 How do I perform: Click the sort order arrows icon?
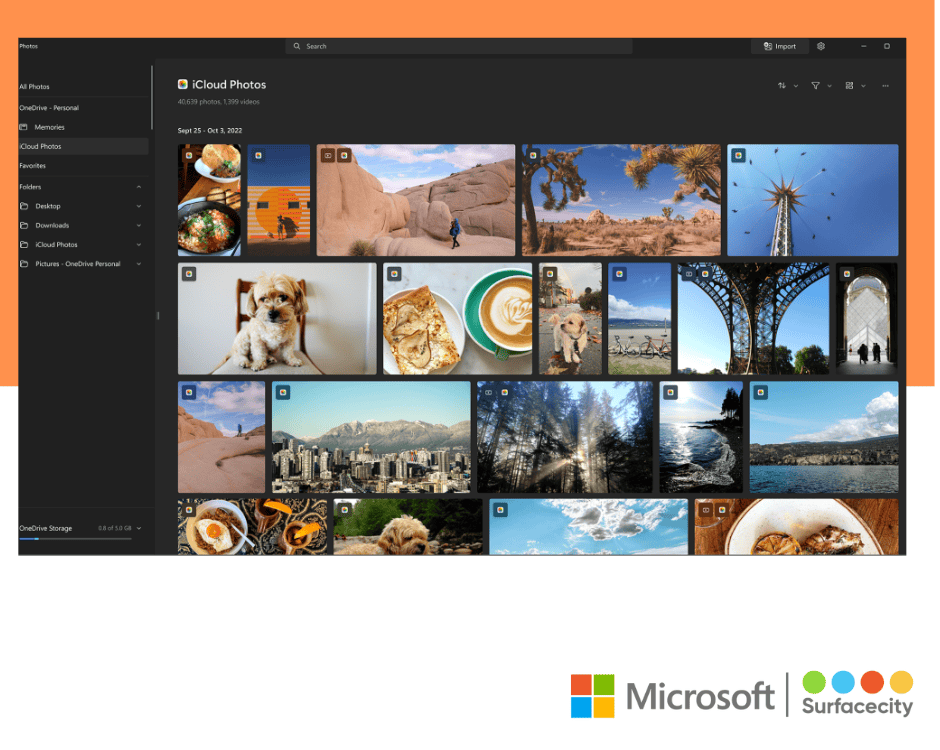(782, 86)
